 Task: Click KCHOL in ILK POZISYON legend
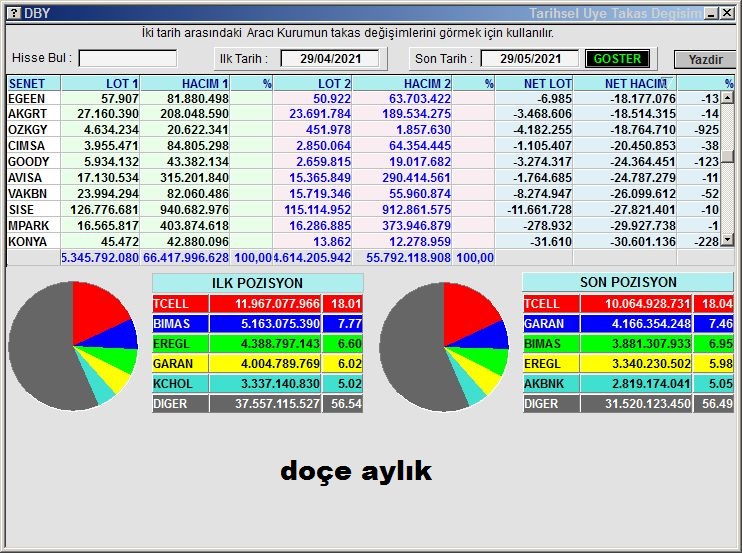180,384
